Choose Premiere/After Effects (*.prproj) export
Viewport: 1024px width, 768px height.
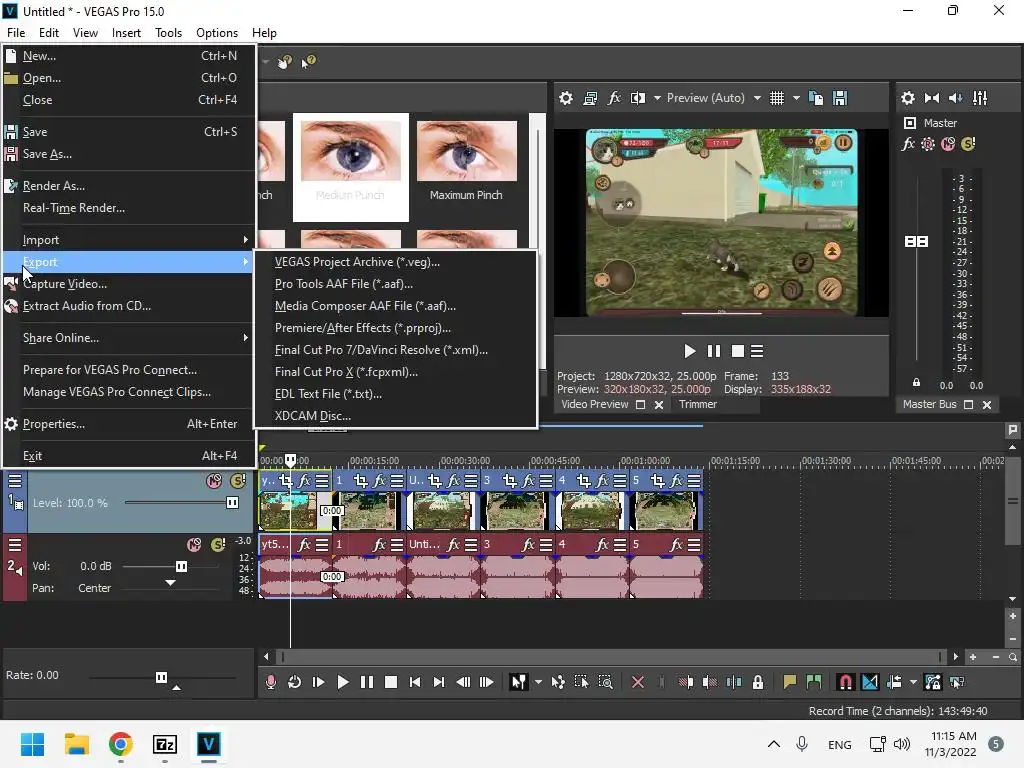tap(395, 328)
